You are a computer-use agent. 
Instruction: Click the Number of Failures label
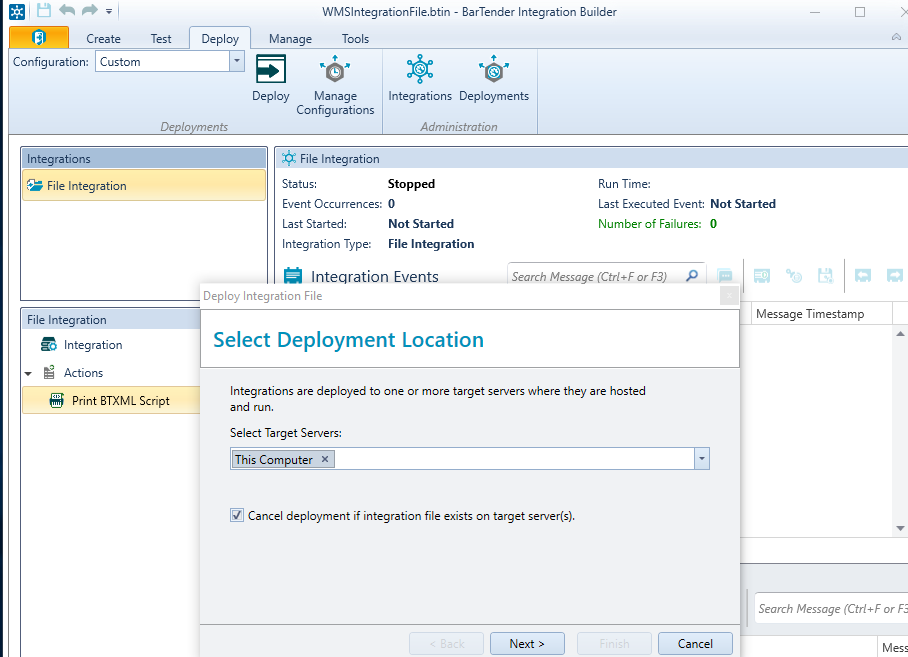click(x=649, y=224)
